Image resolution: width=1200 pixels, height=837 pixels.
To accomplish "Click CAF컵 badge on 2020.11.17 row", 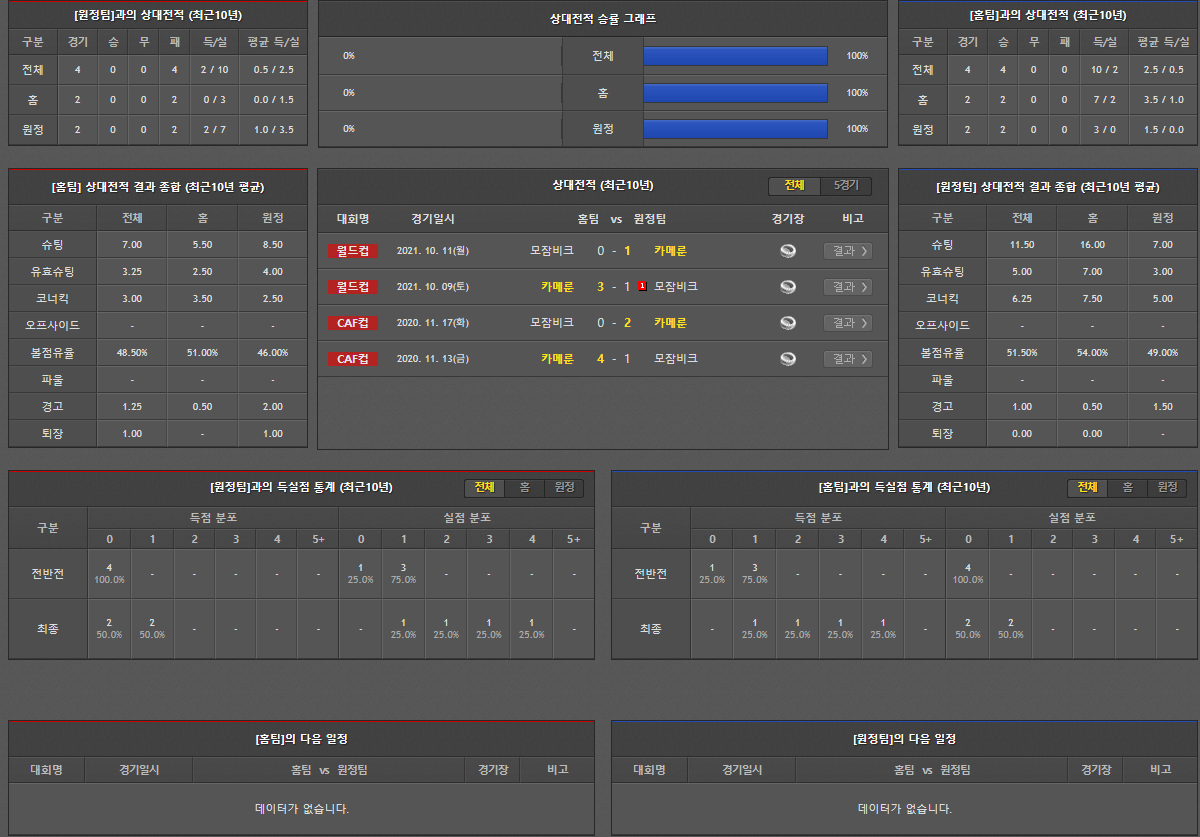I will tap(352, 323).
